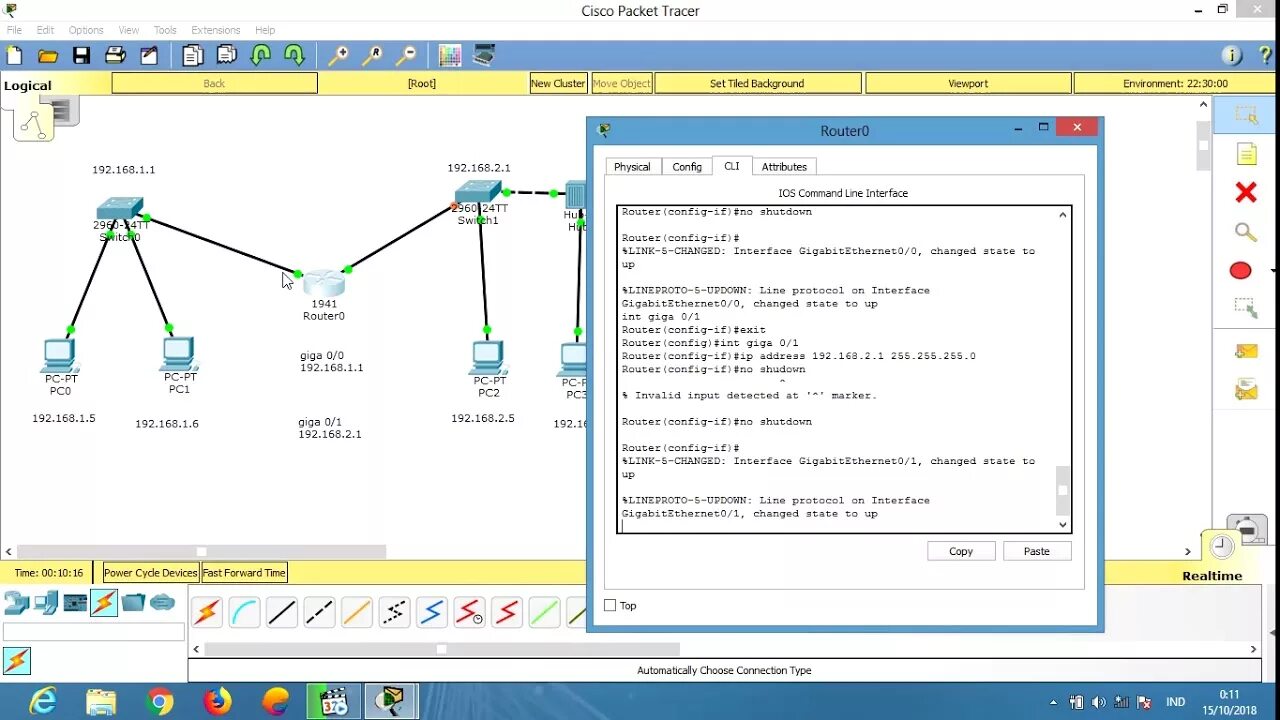Switch to Realtime mode tab
This screenshot has height=720, width=1280.
click(1212, 576)
